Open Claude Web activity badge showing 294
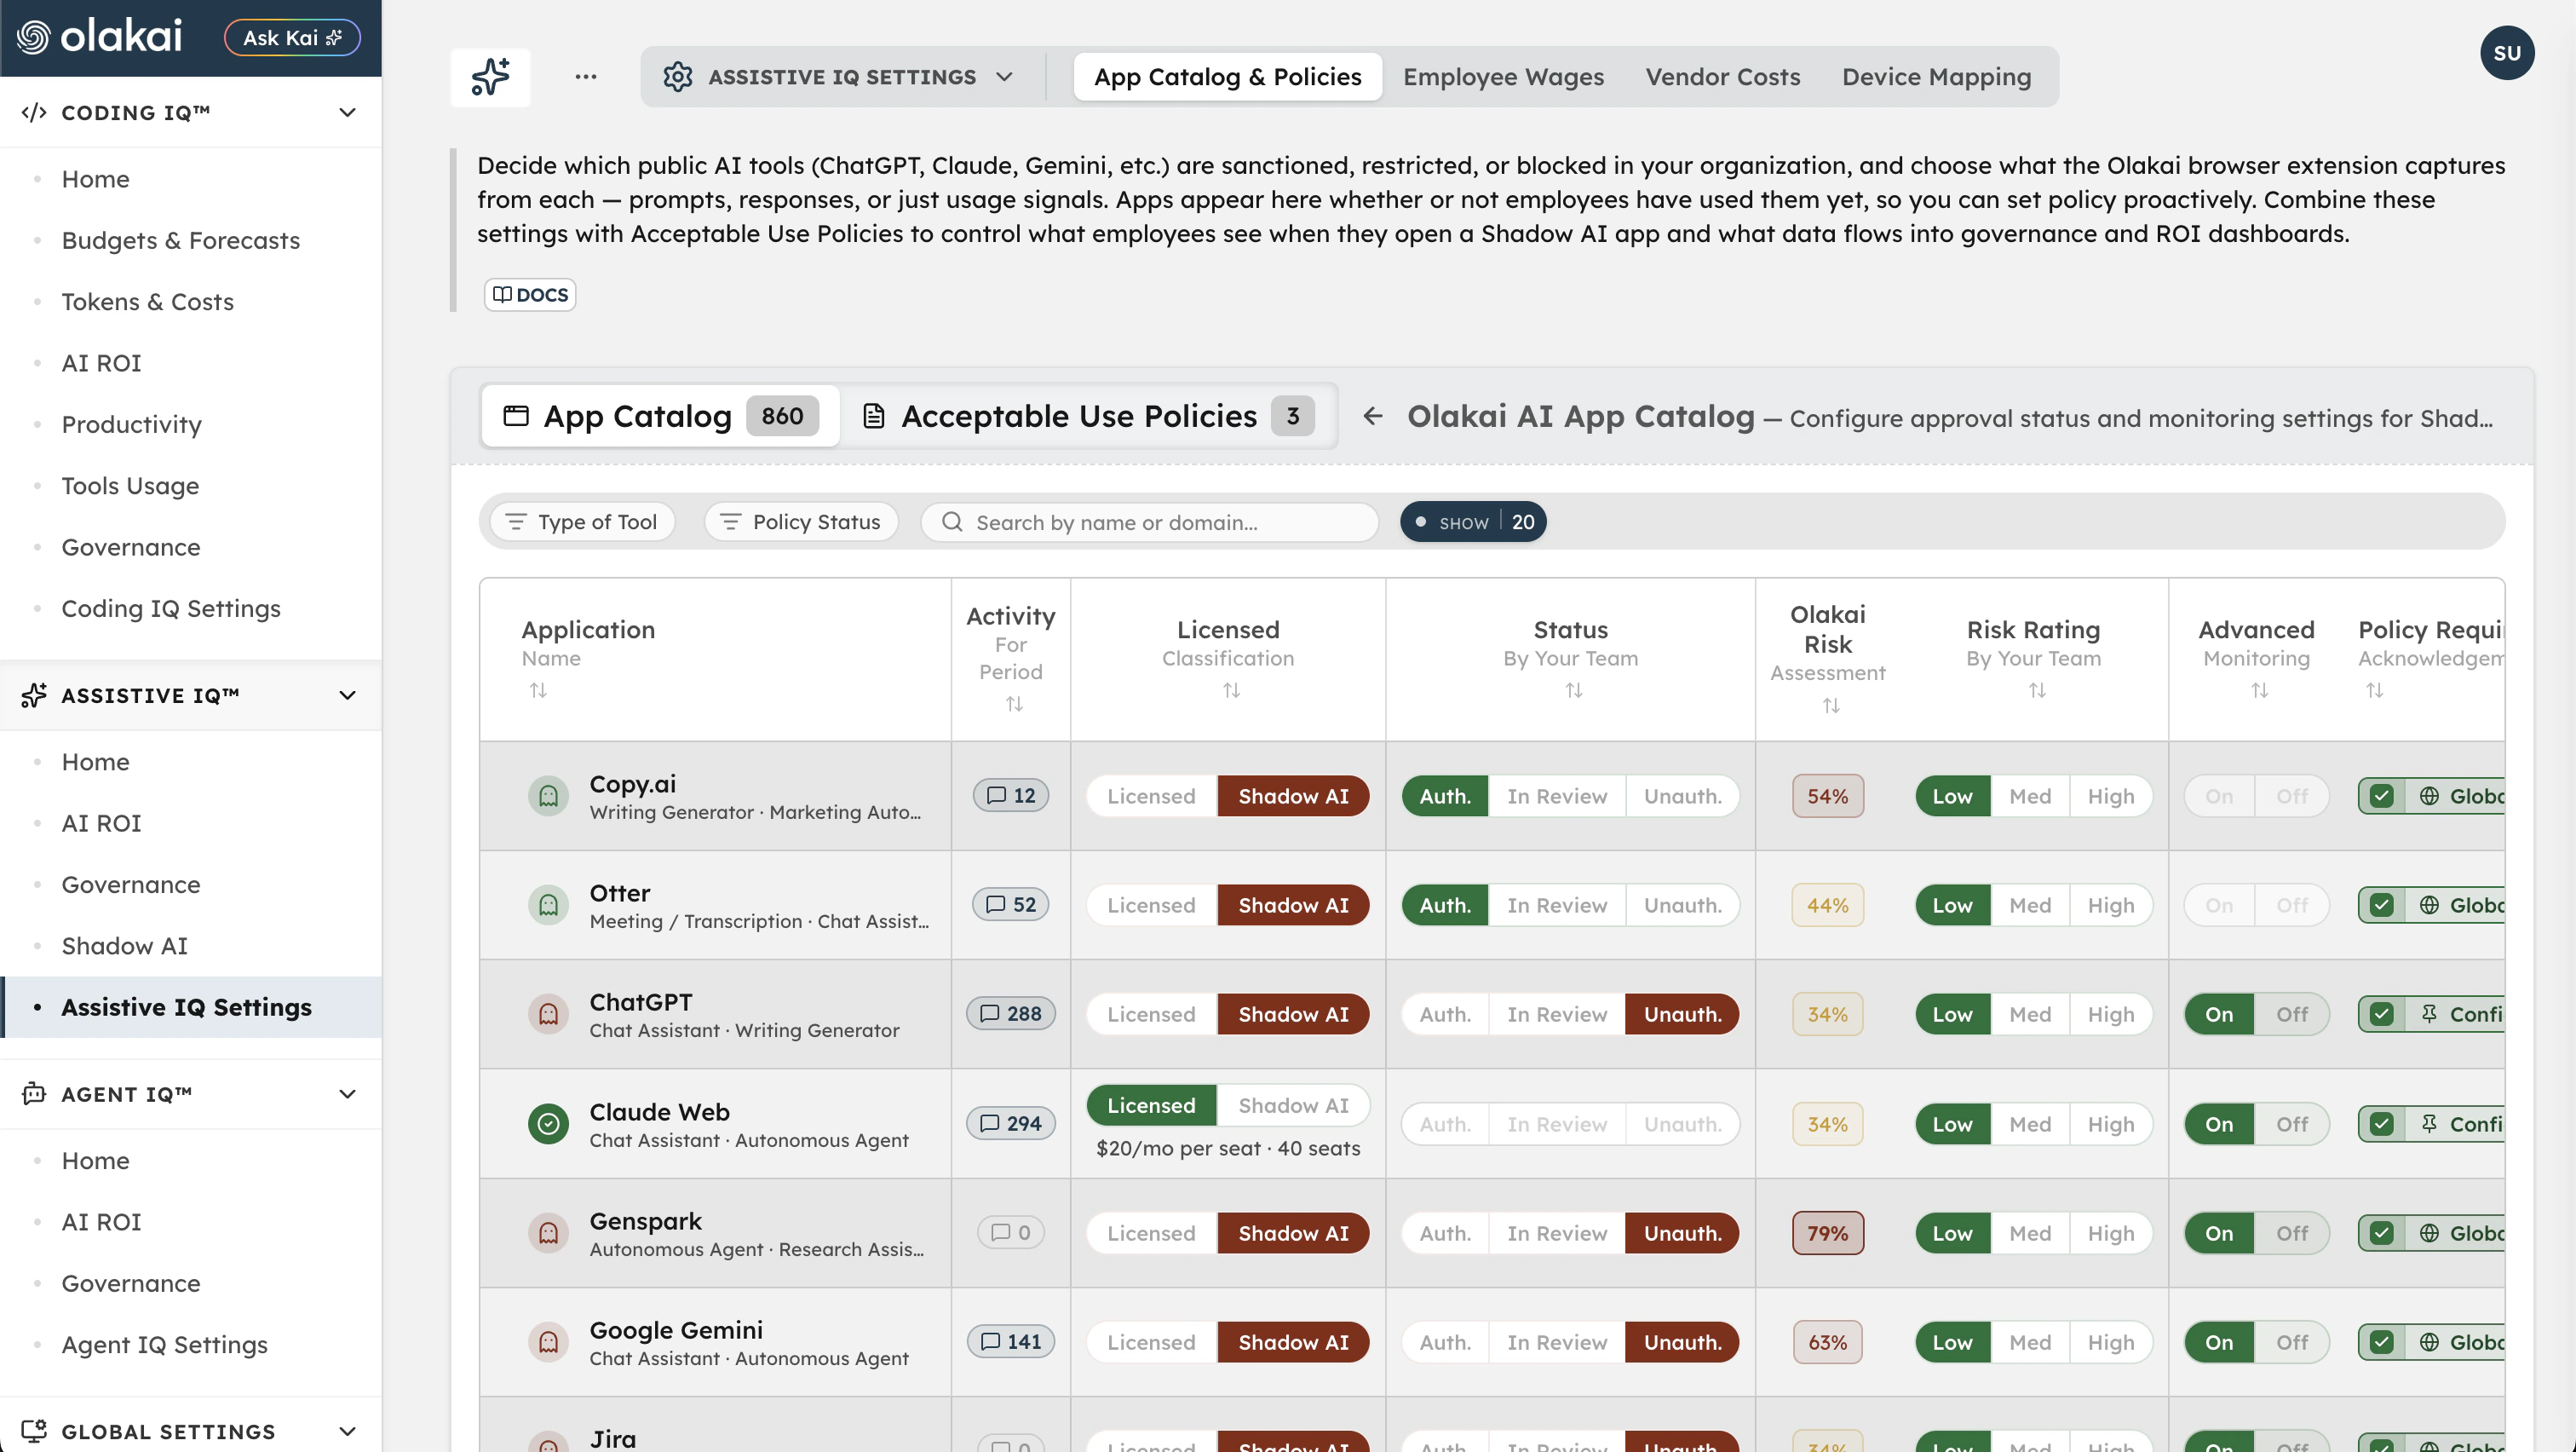Screen dimensions: 2576x1452 (1011, 1124)
